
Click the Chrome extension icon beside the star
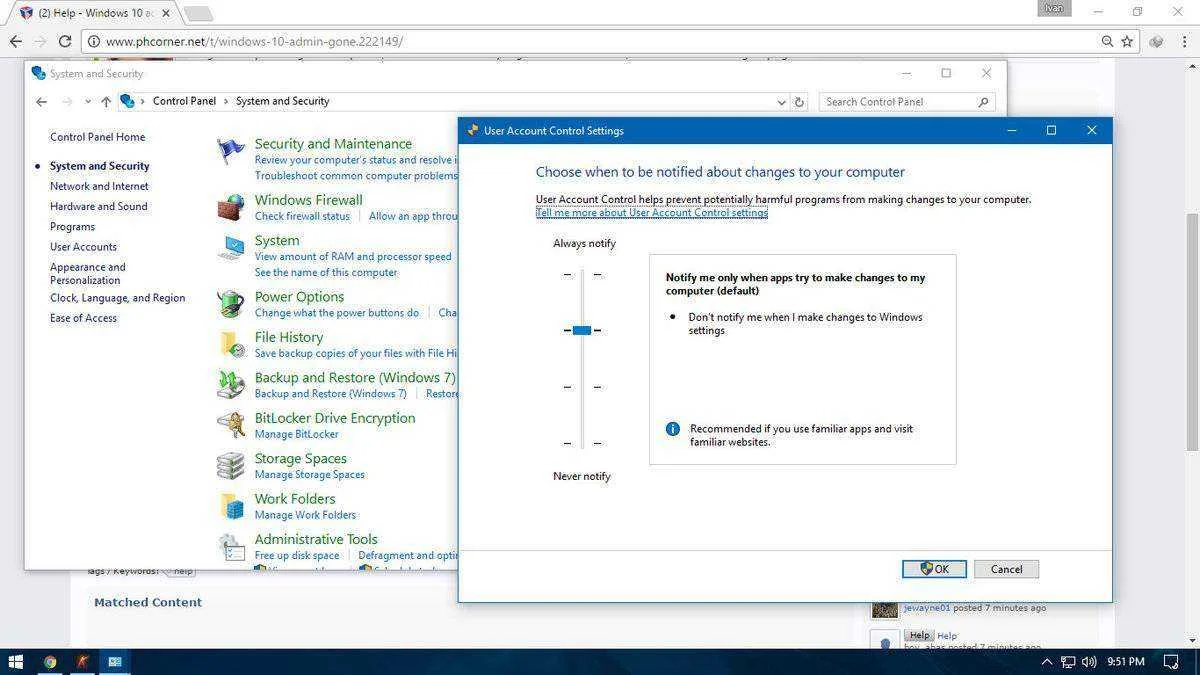[1156, 41]
